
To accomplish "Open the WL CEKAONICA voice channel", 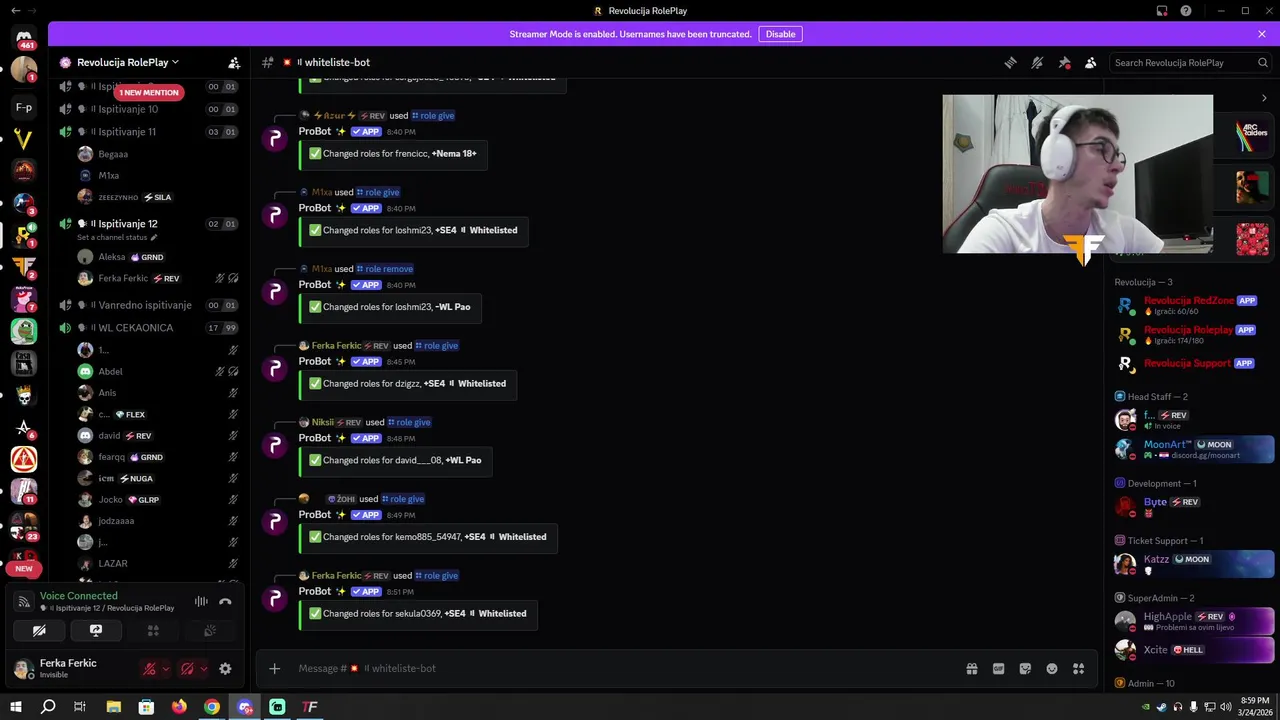I will coord(150,328).
